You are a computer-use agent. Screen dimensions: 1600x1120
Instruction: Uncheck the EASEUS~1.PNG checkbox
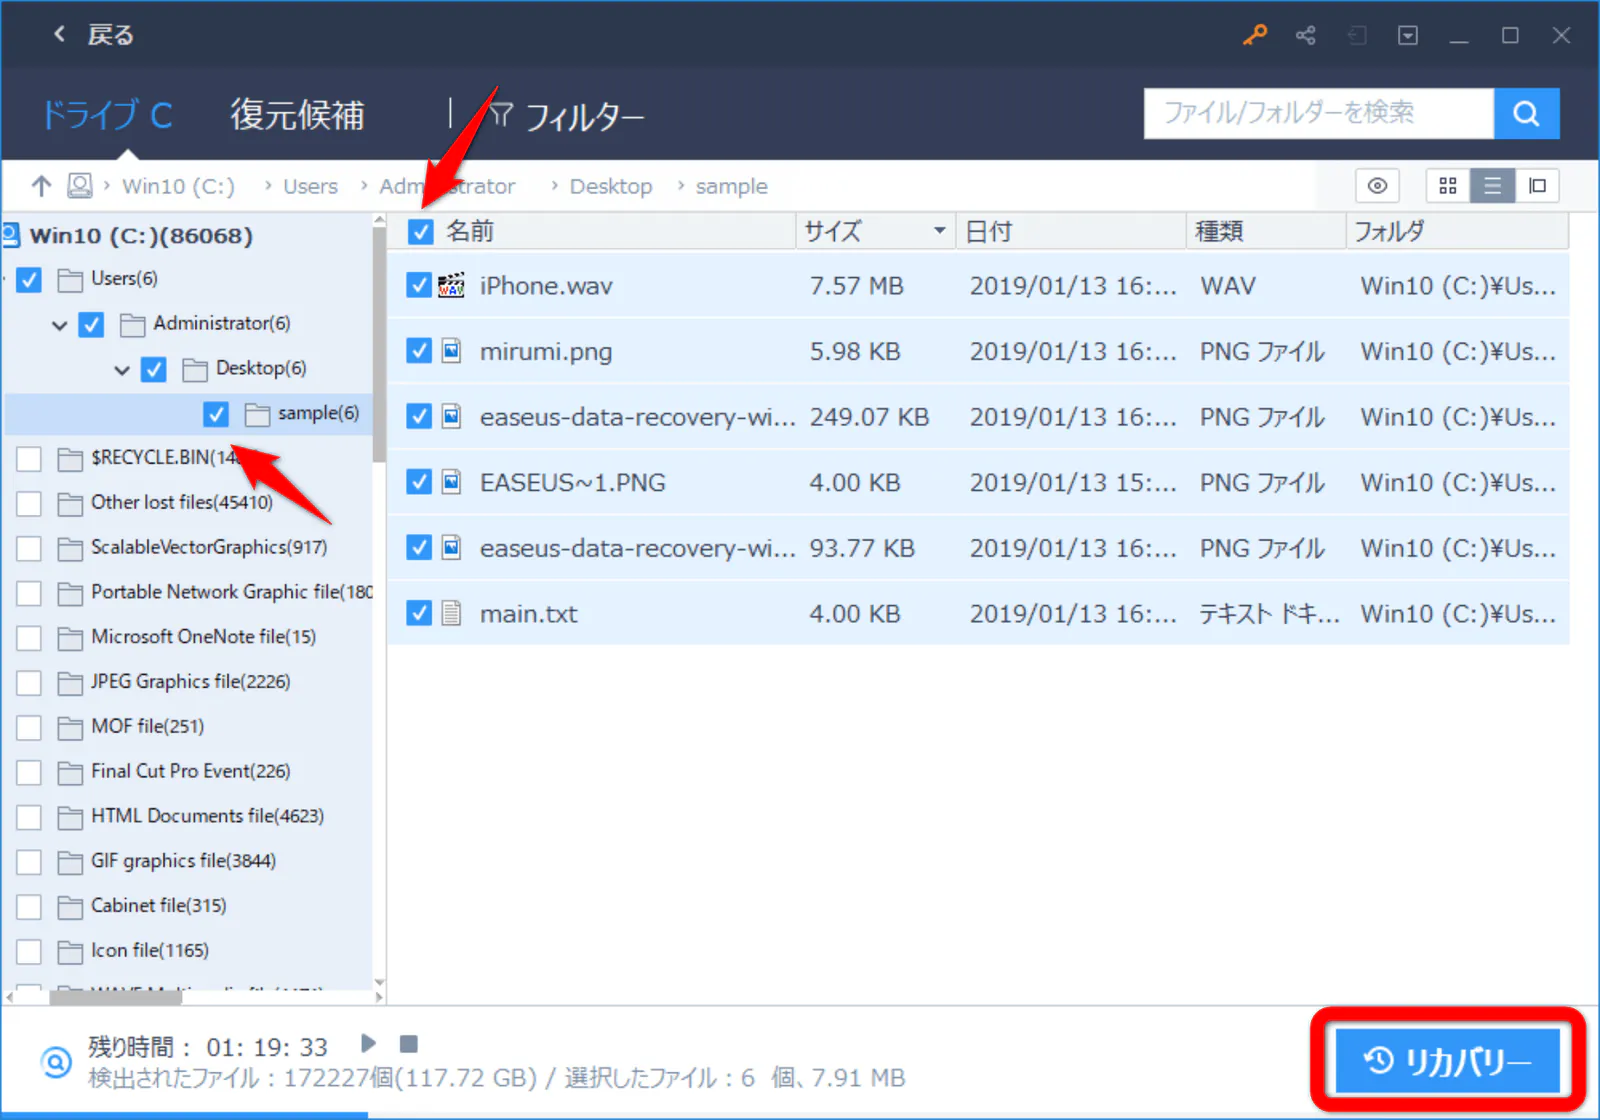click(419, 482)
